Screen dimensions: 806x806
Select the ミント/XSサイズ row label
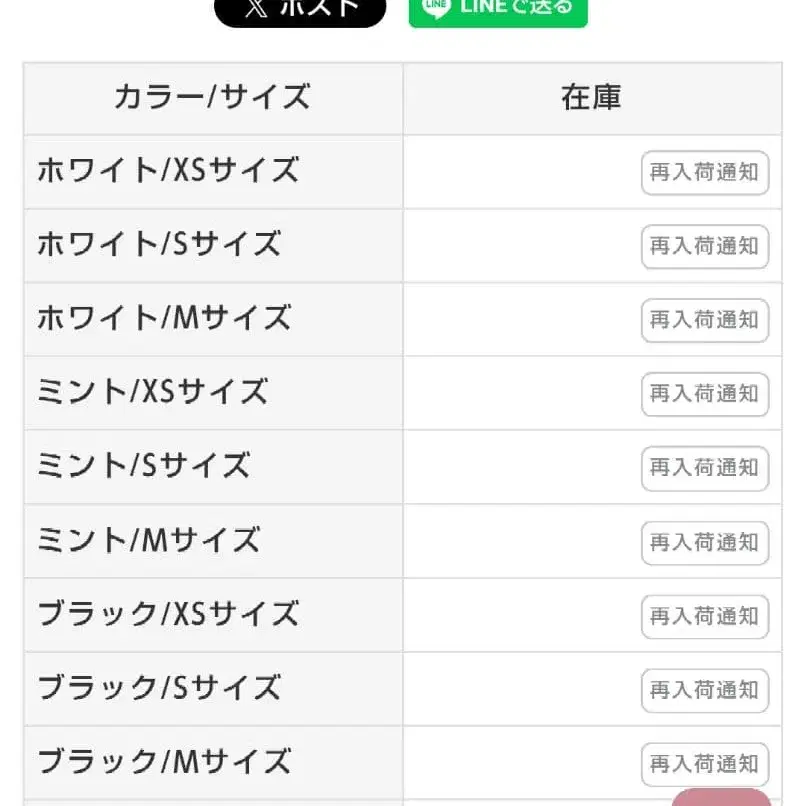152,392
